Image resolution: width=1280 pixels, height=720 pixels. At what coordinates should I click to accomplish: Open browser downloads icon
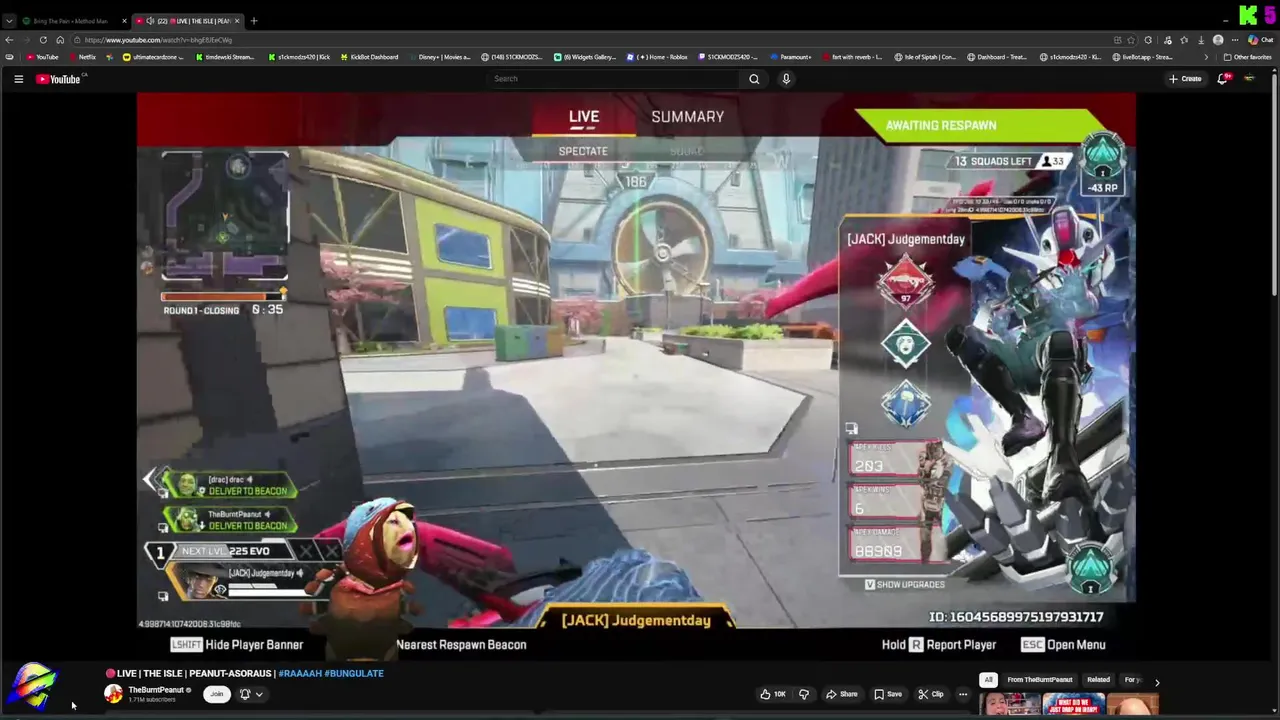(1201, 40)
